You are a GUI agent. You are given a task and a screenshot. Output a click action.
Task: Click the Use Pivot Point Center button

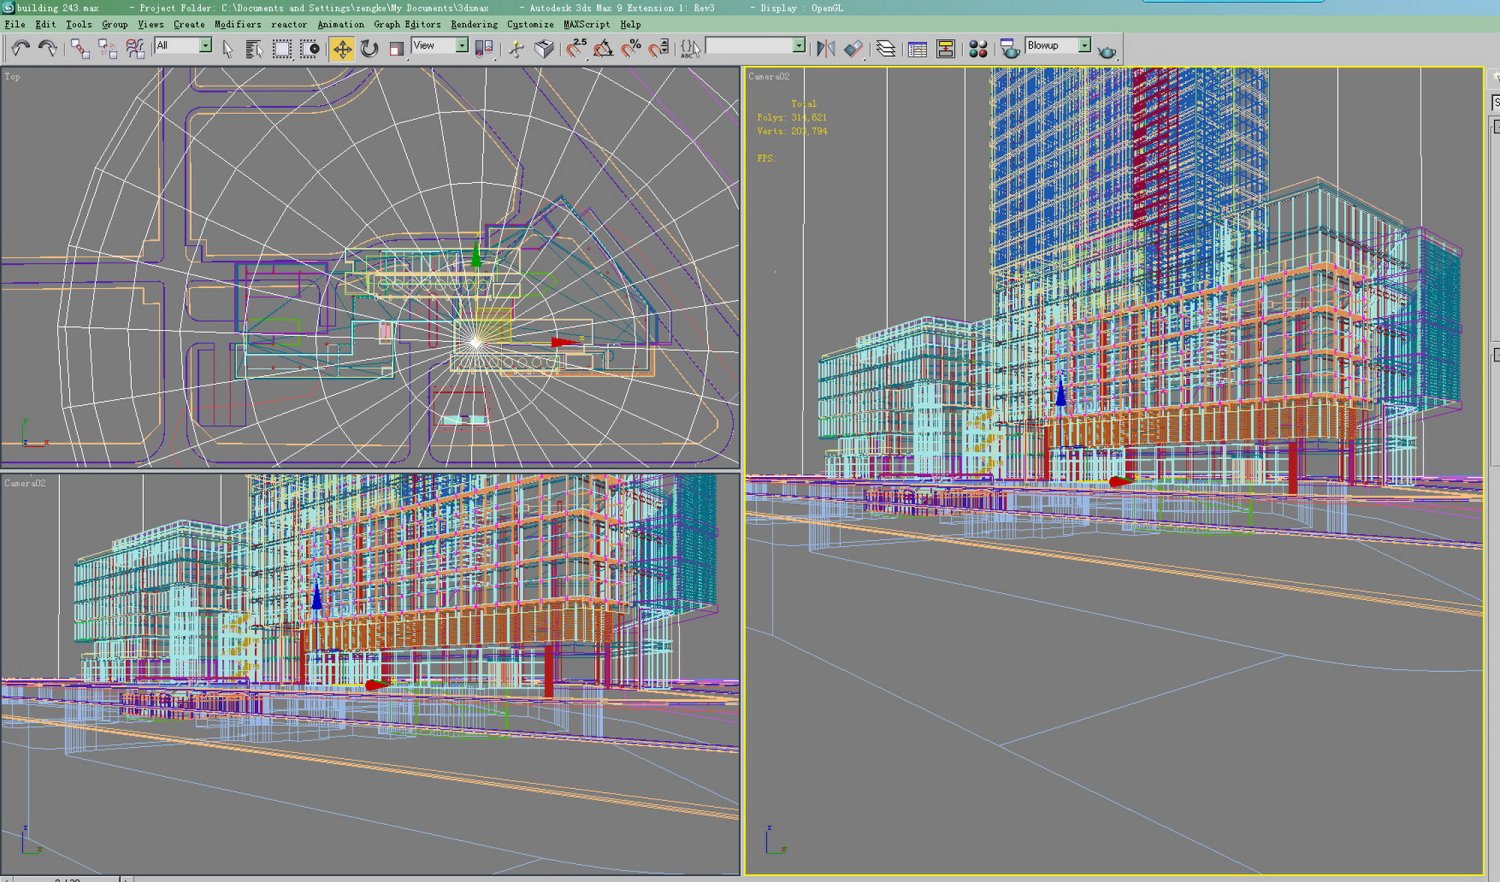(x=485, y=48)
